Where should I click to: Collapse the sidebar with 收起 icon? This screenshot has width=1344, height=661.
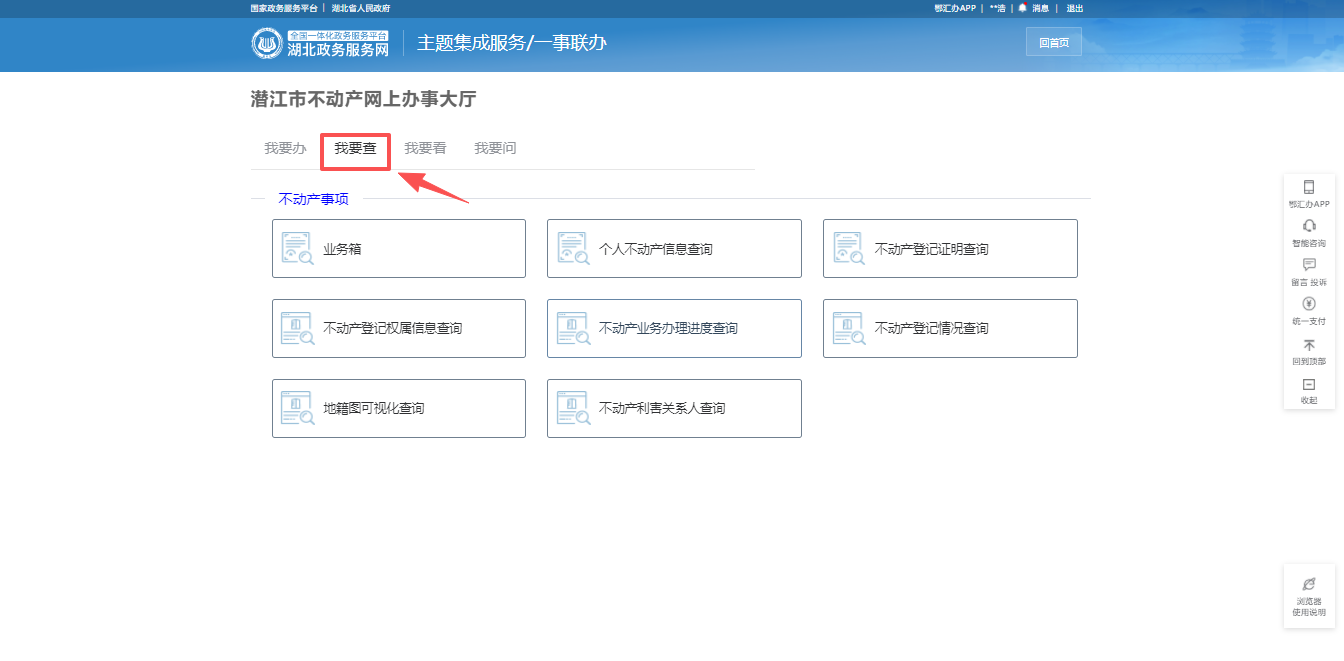click(x=1309, y=385)
